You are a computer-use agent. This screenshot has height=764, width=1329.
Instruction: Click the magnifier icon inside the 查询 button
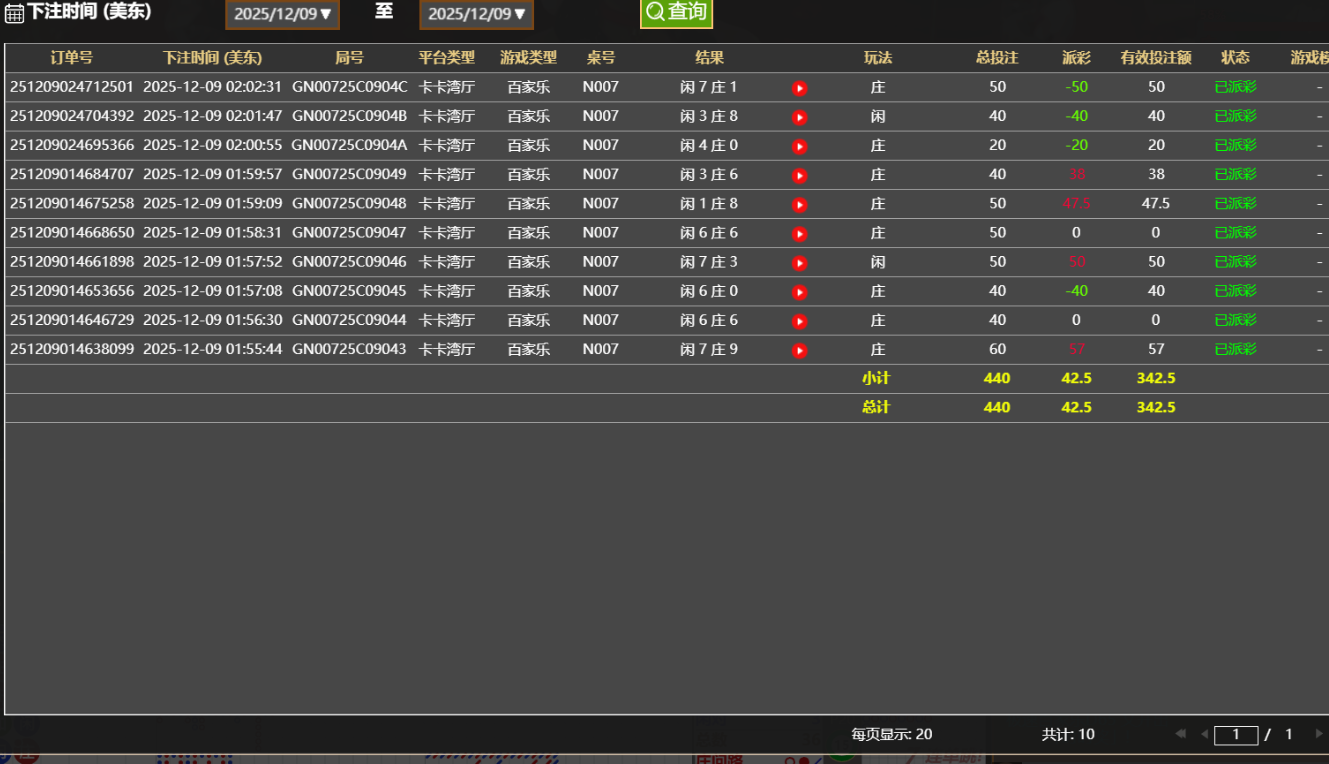[x=654, y=13]
